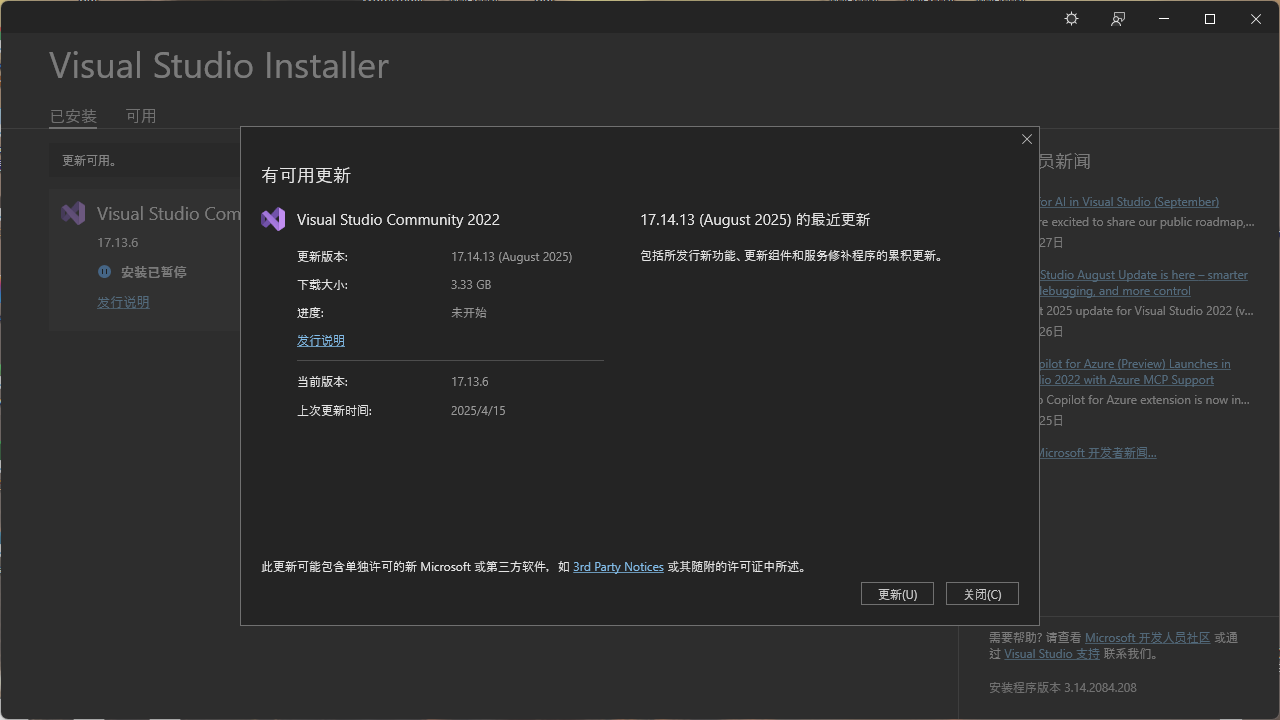Click the download size value 3.33 GB

[x=471, y=285]
